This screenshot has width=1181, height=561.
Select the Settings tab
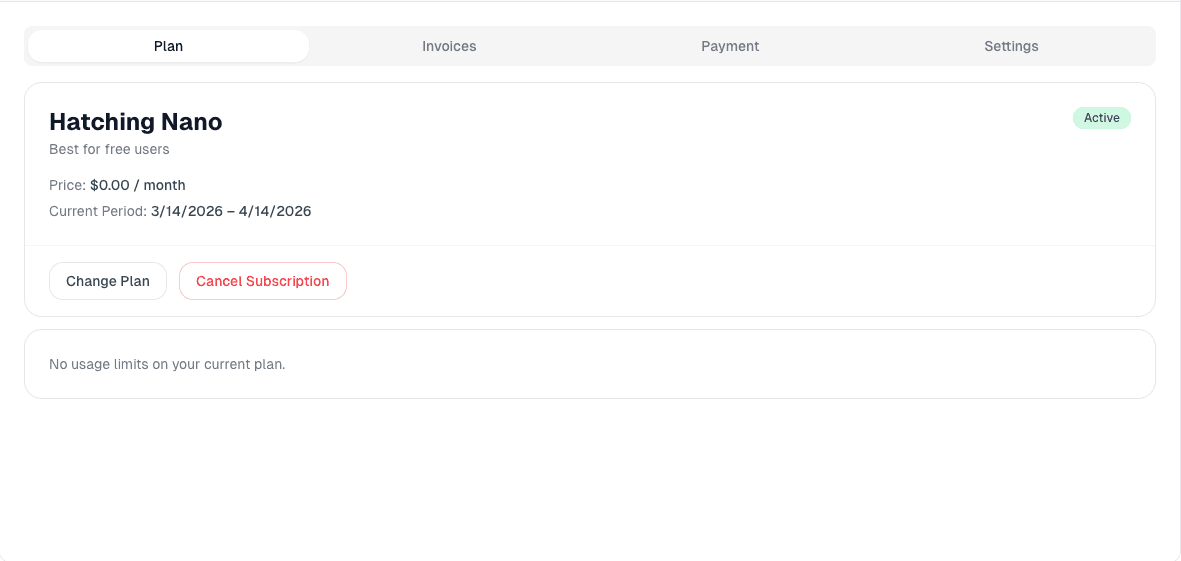click(1011, 46)
